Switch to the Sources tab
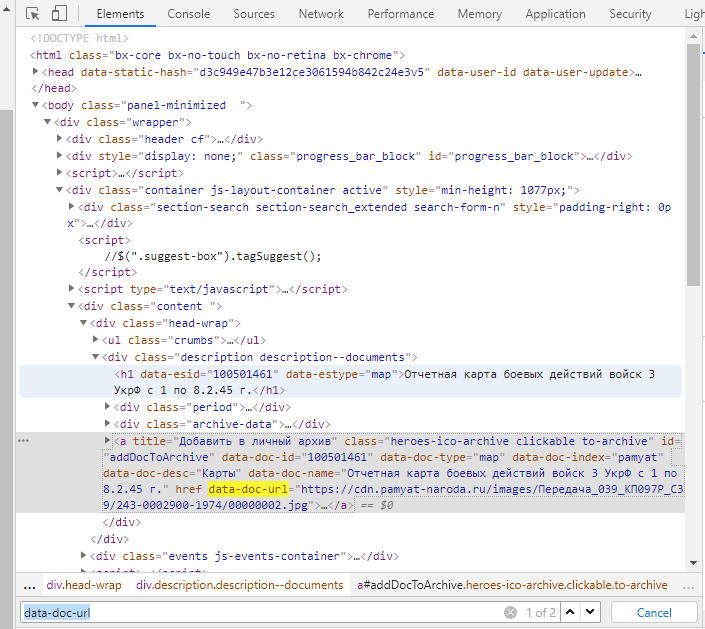705x629 pixels. [254, 14]
